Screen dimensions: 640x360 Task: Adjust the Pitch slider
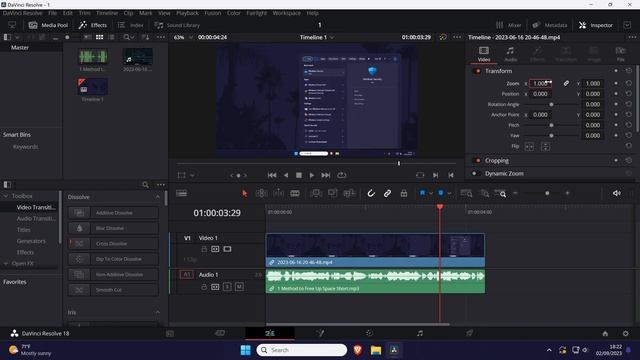[x=551, y=125]
